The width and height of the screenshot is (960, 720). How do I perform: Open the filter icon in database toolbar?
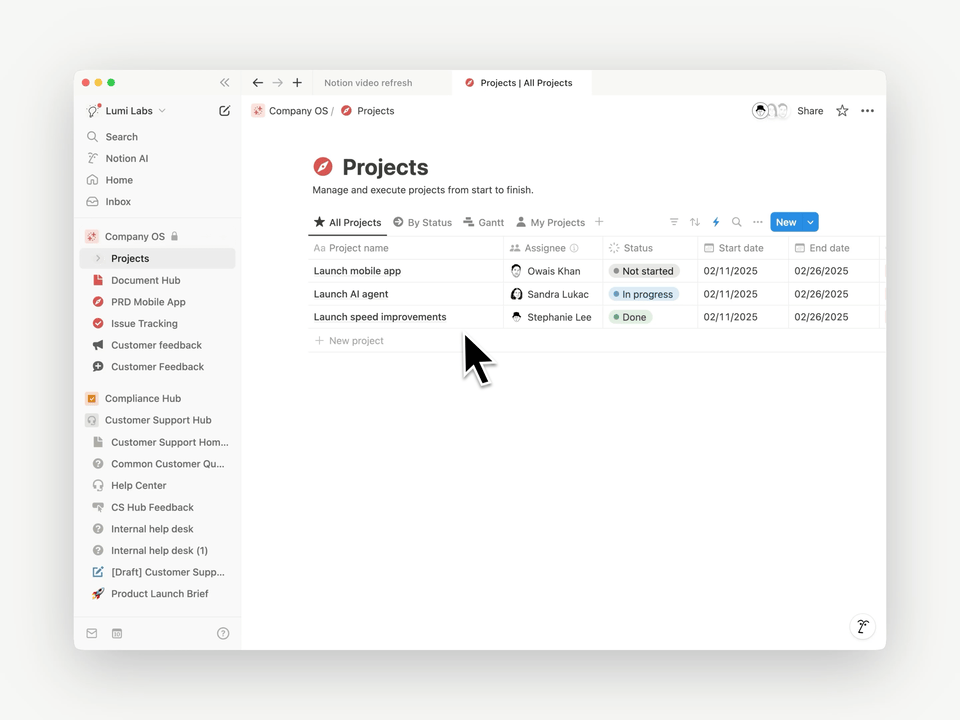tap(674, 222)
